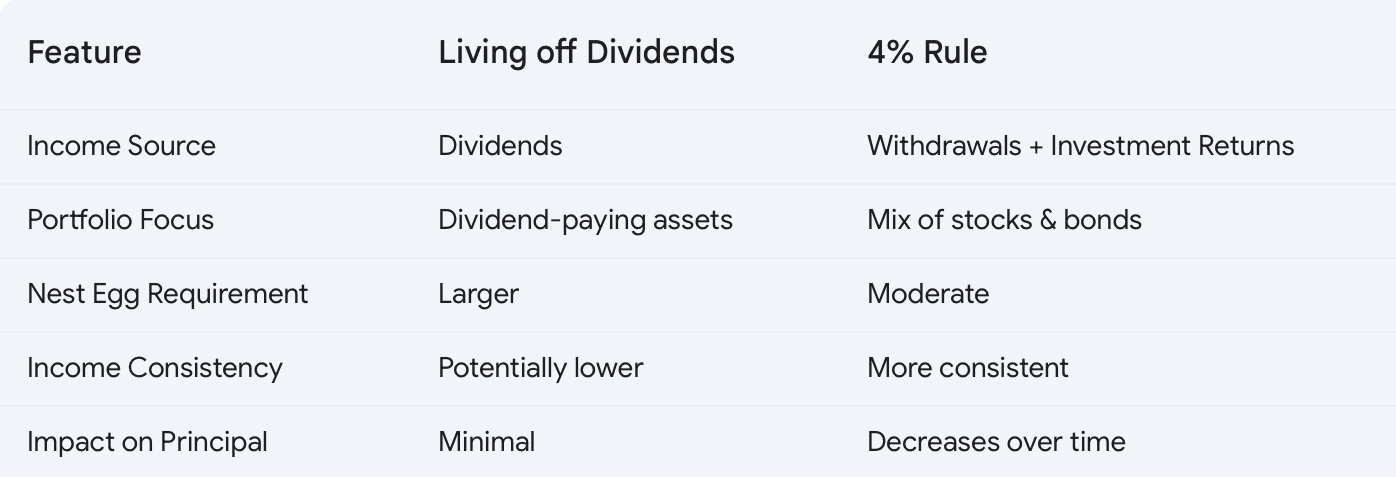1396x477 pixels.
Task: Click the More consistent cell
Action: 968,368
